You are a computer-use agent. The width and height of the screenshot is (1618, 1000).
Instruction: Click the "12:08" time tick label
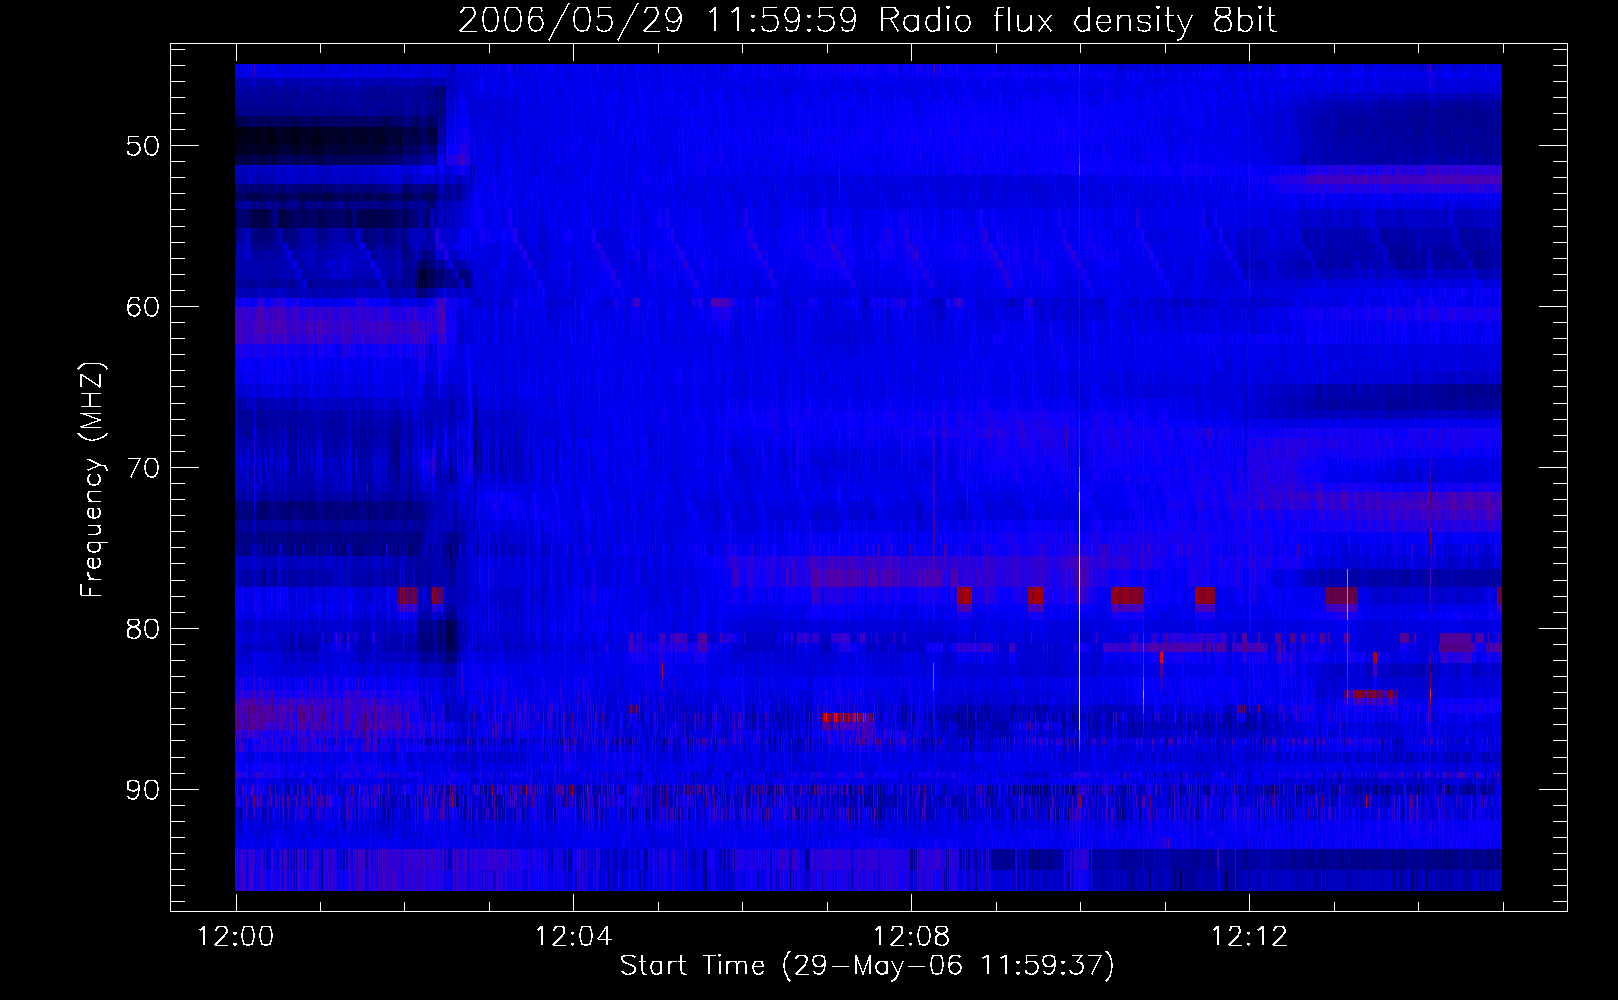click(x=911, y=937)
